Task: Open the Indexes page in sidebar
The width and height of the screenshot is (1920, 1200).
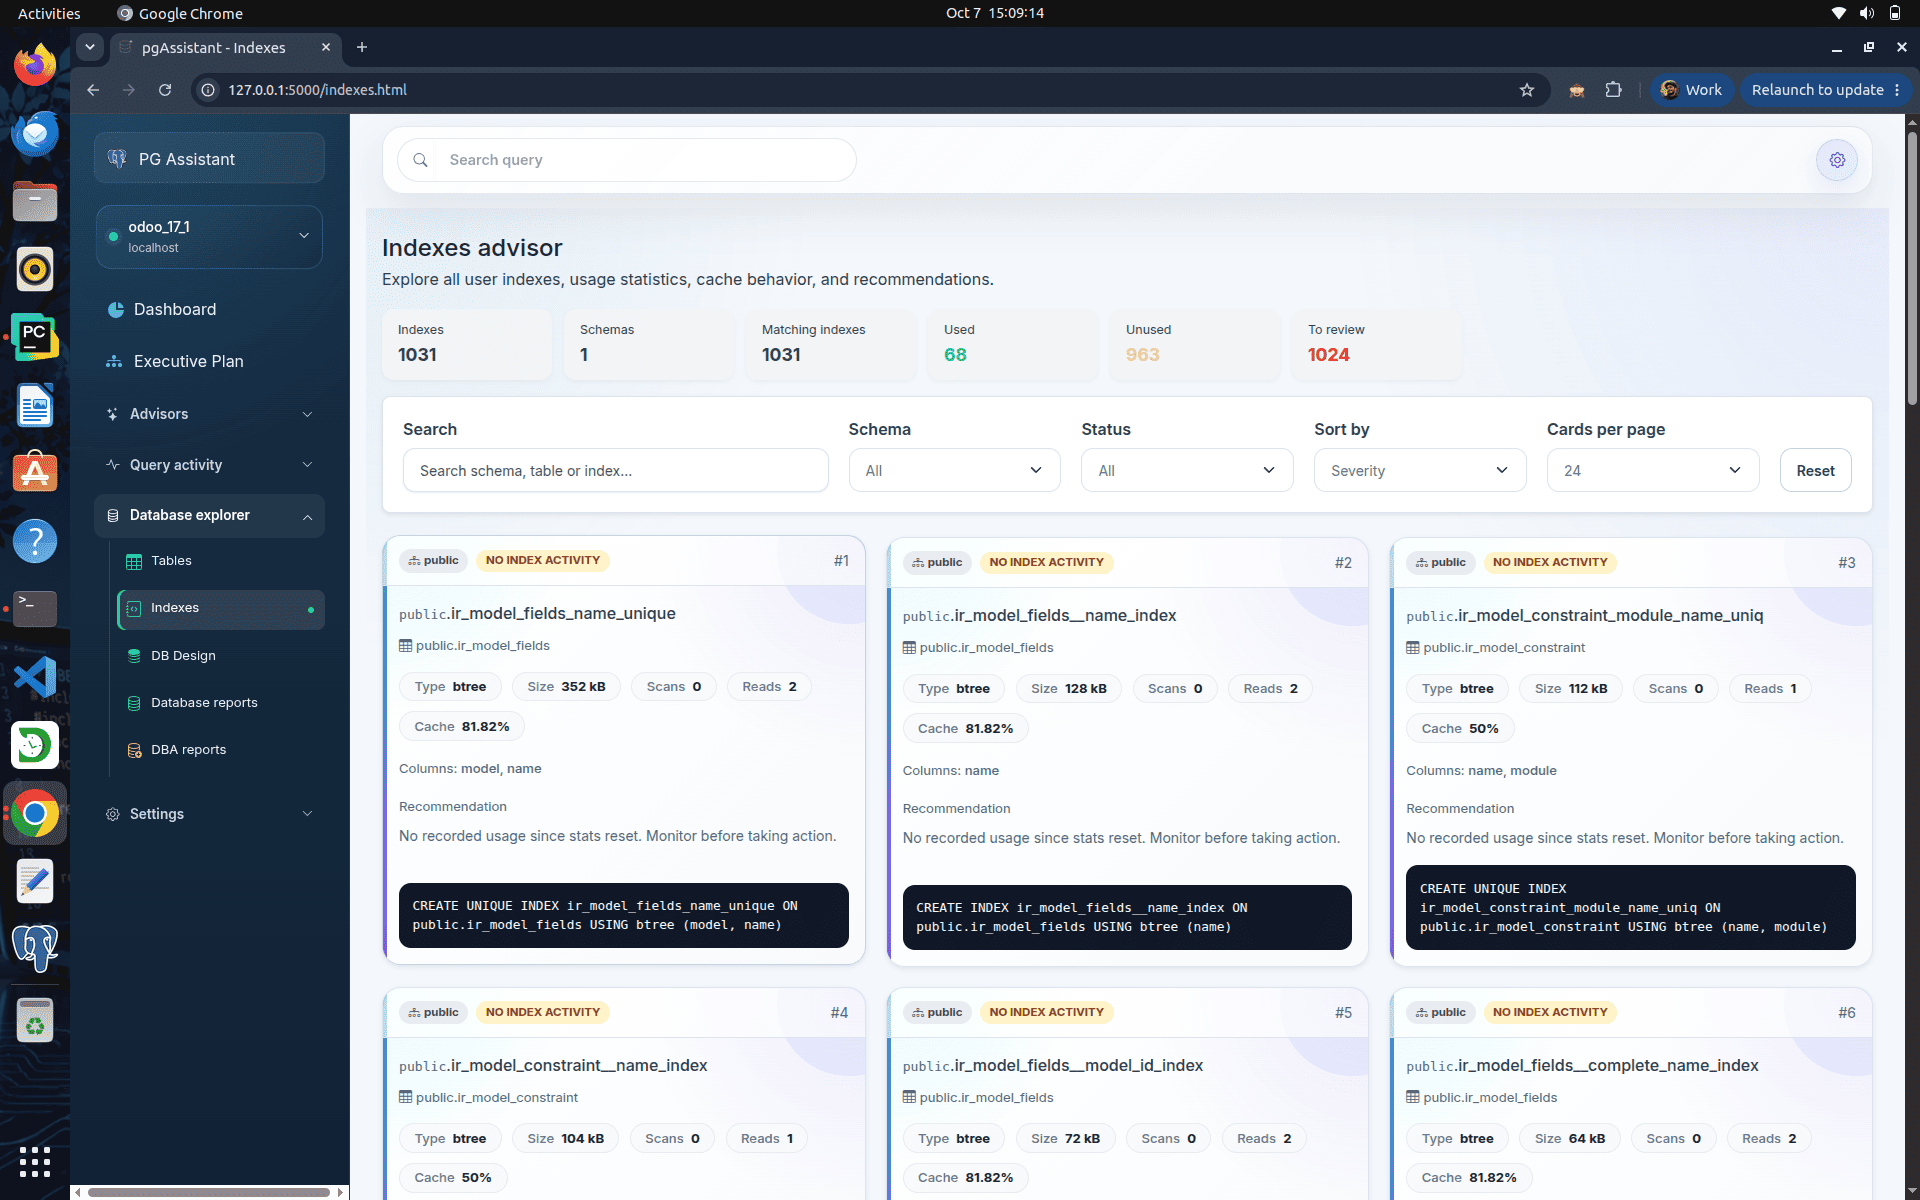Action: tap(221, 609)
